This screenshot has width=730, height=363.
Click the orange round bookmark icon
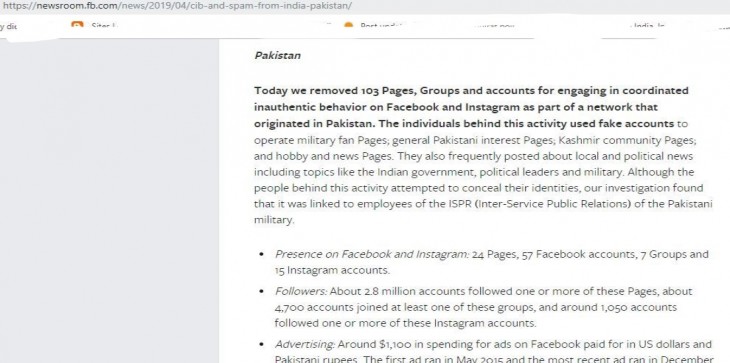click(x=348, y=25)
